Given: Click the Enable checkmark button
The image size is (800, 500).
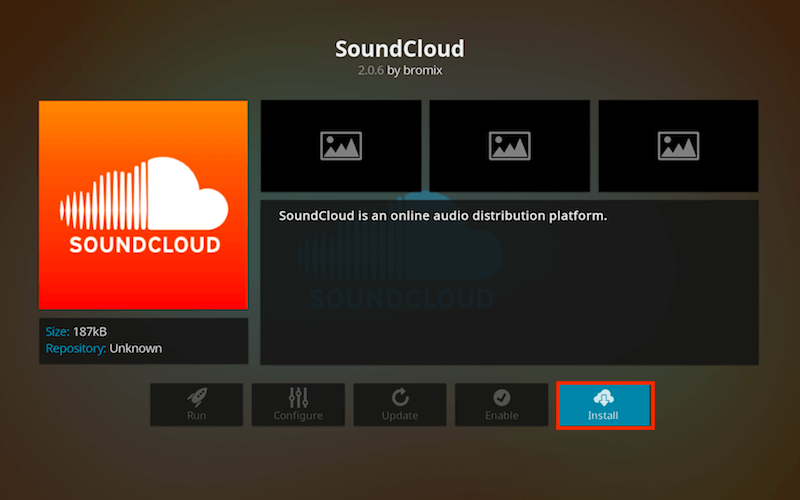Looking at the screenshot, I should coord(501,405).
